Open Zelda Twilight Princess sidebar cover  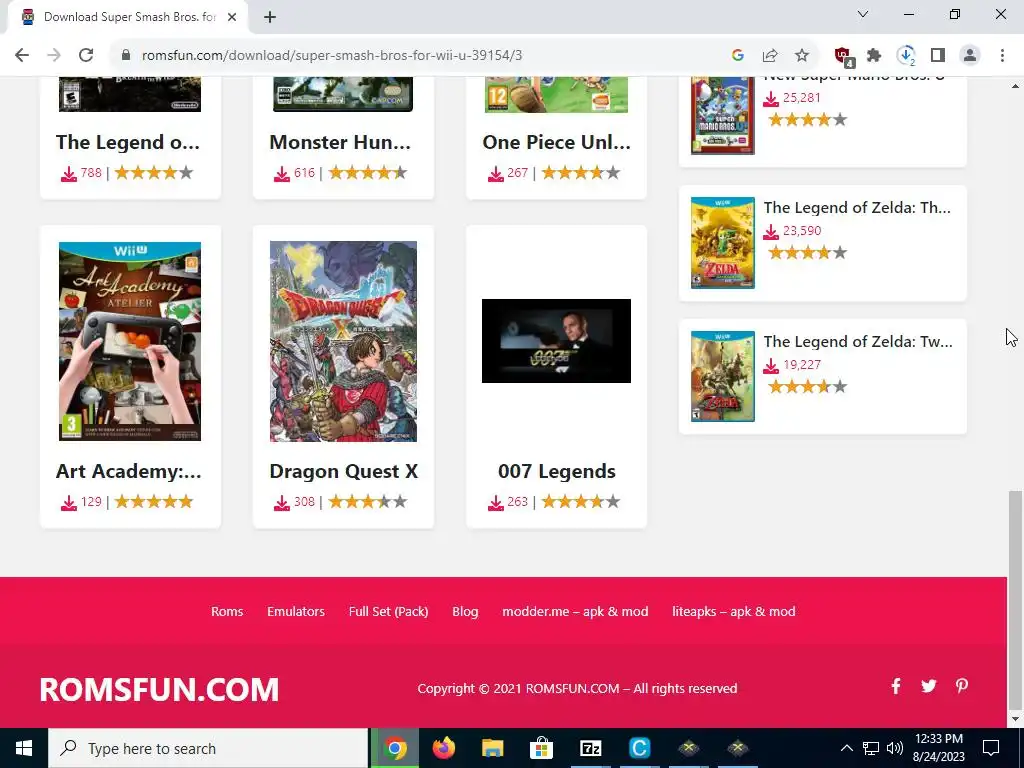click(x=723, y=376)
